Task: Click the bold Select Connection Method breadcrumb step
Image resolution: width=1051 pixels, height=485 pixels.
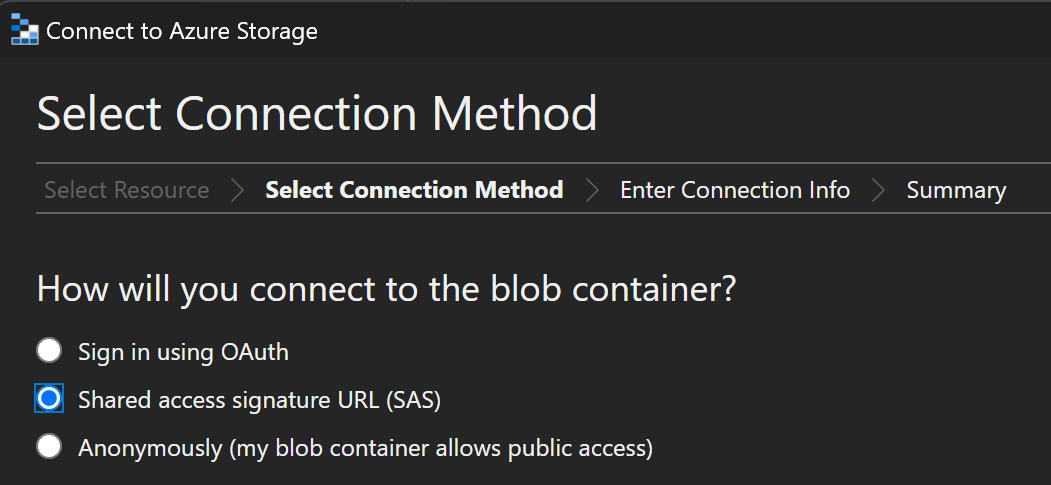Action: coord(414,190)
